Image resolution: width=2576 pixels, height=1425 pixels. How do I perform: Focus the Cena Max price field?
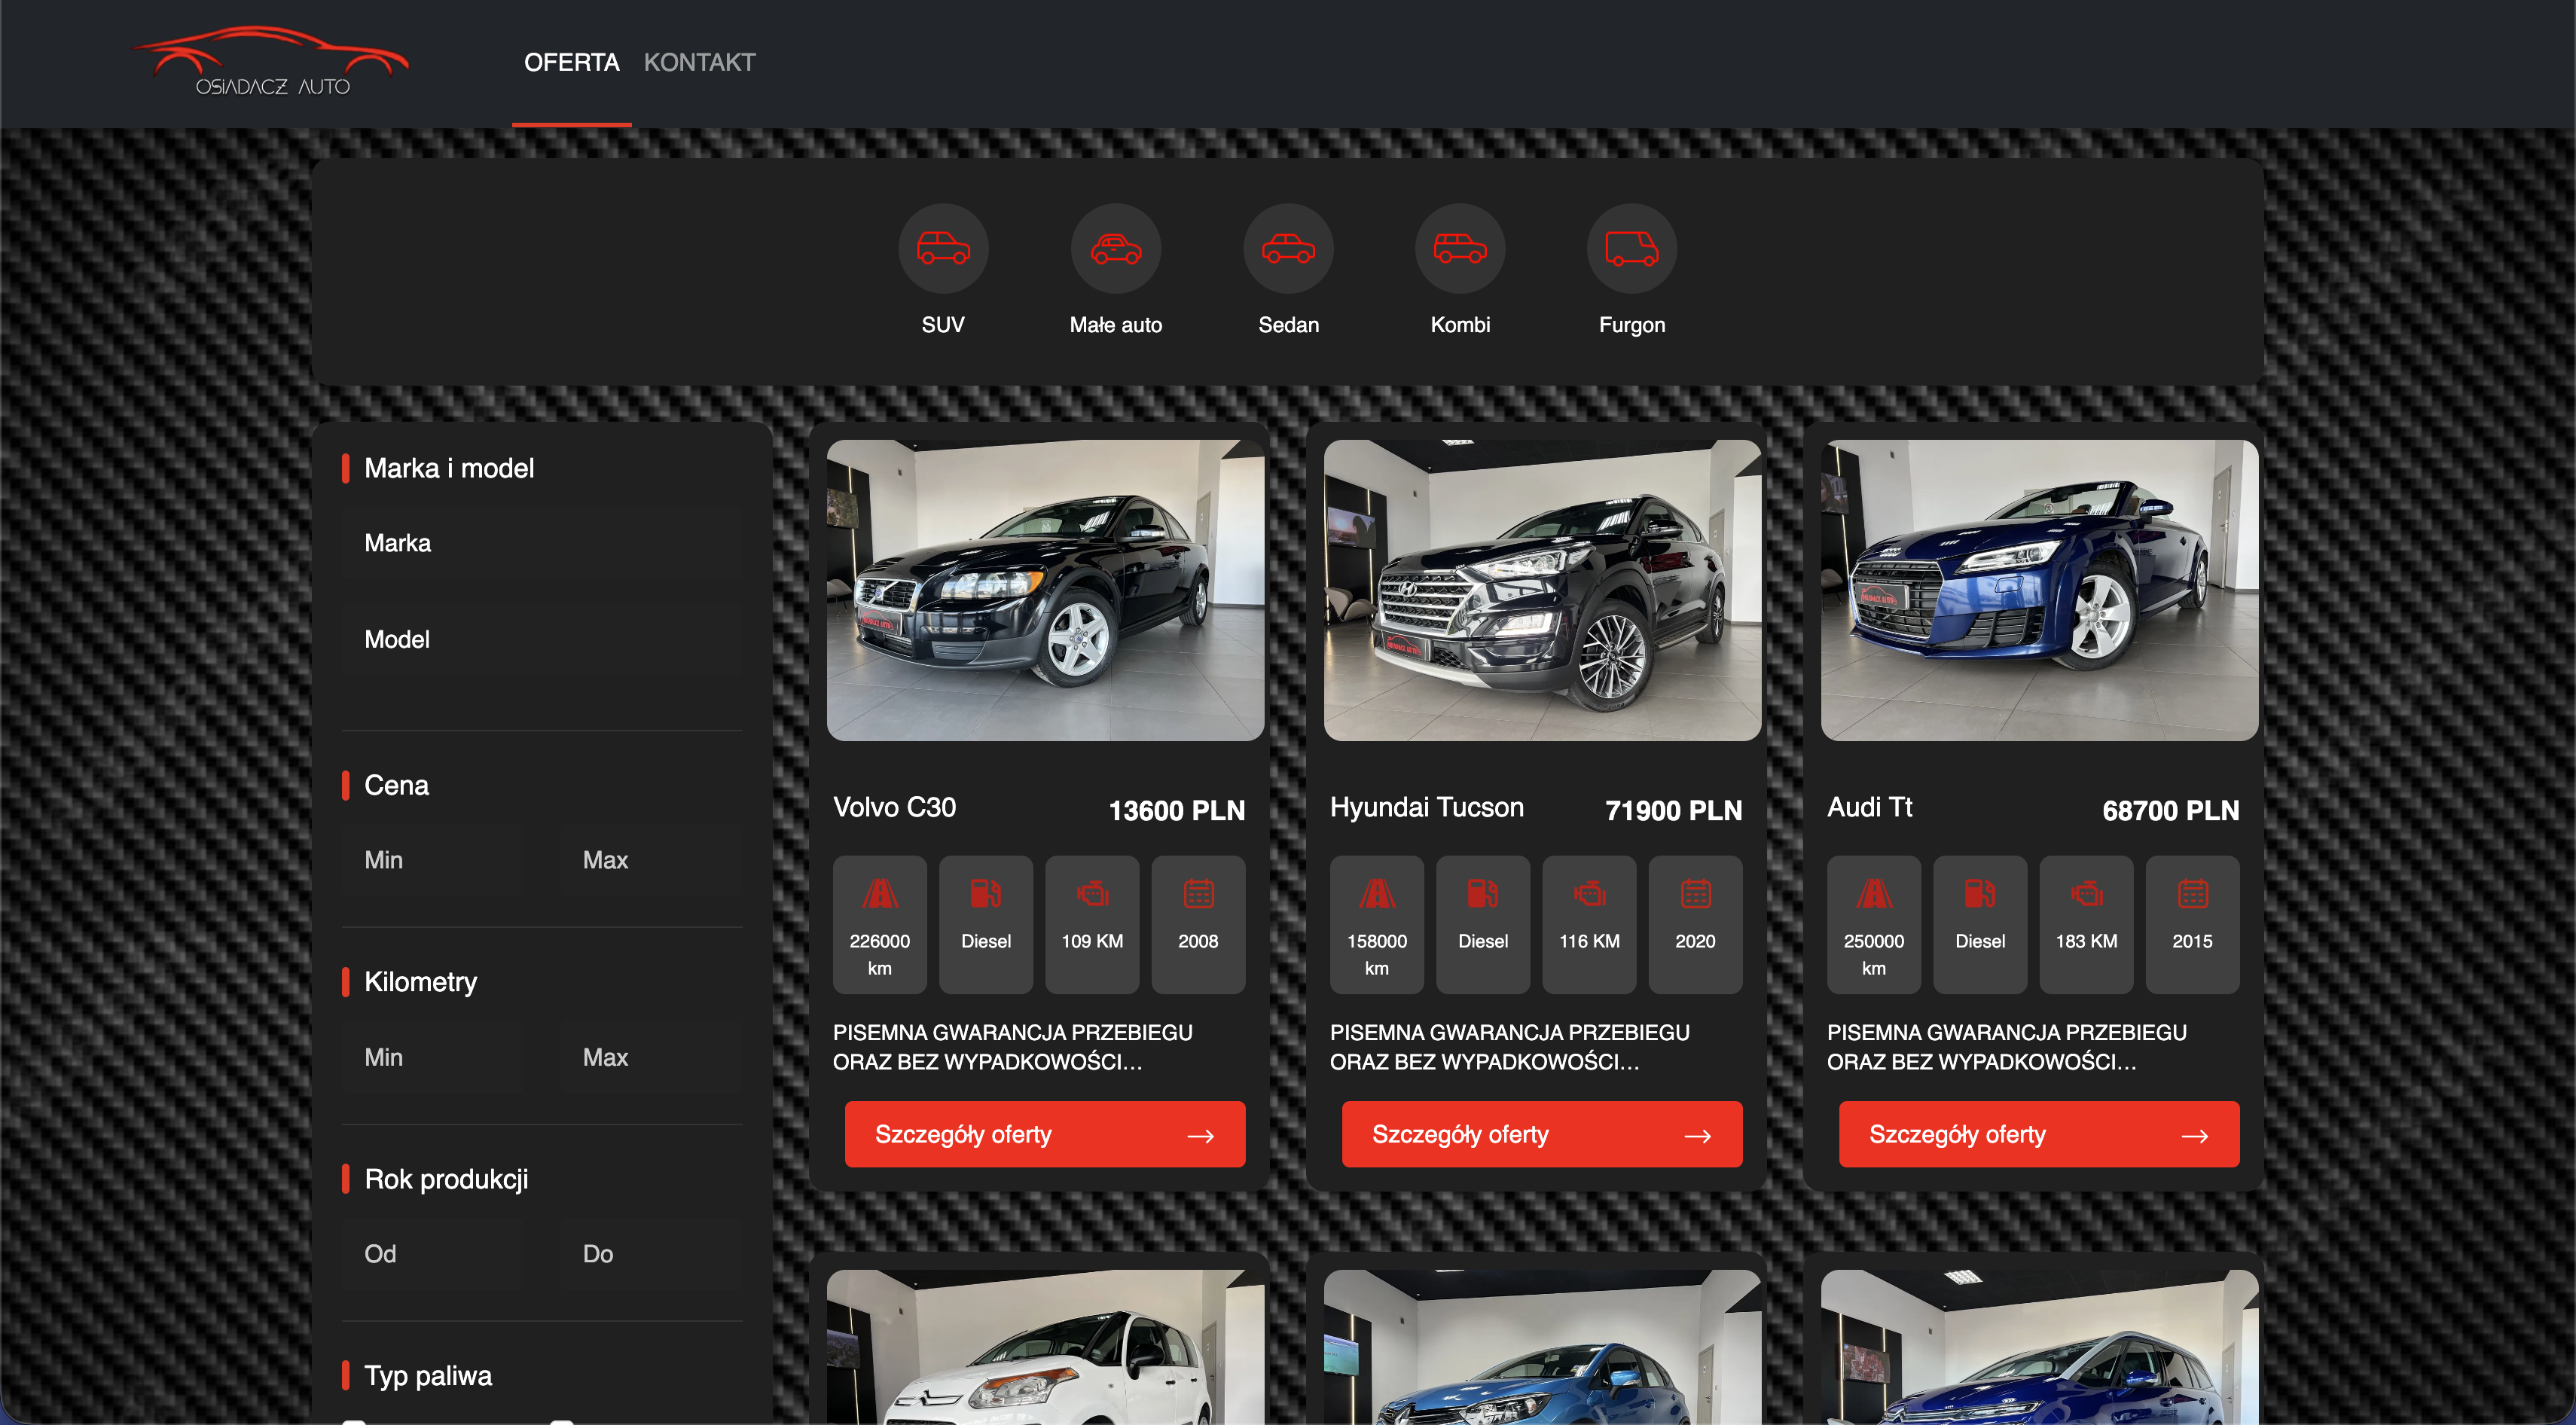click(x=651, y=860)
